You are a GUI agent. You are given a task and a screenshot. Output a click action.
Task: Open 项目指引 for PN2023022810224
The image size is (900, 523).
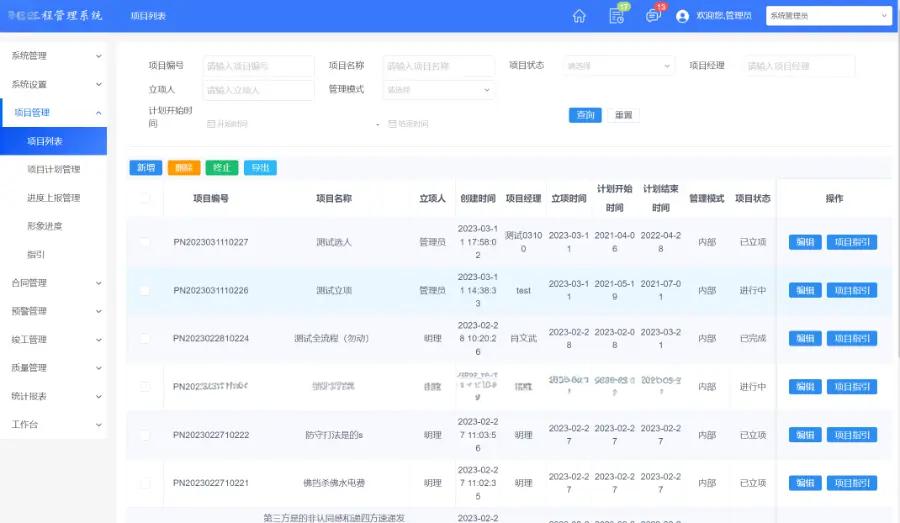pyautogui.click(x=852, y=339)
